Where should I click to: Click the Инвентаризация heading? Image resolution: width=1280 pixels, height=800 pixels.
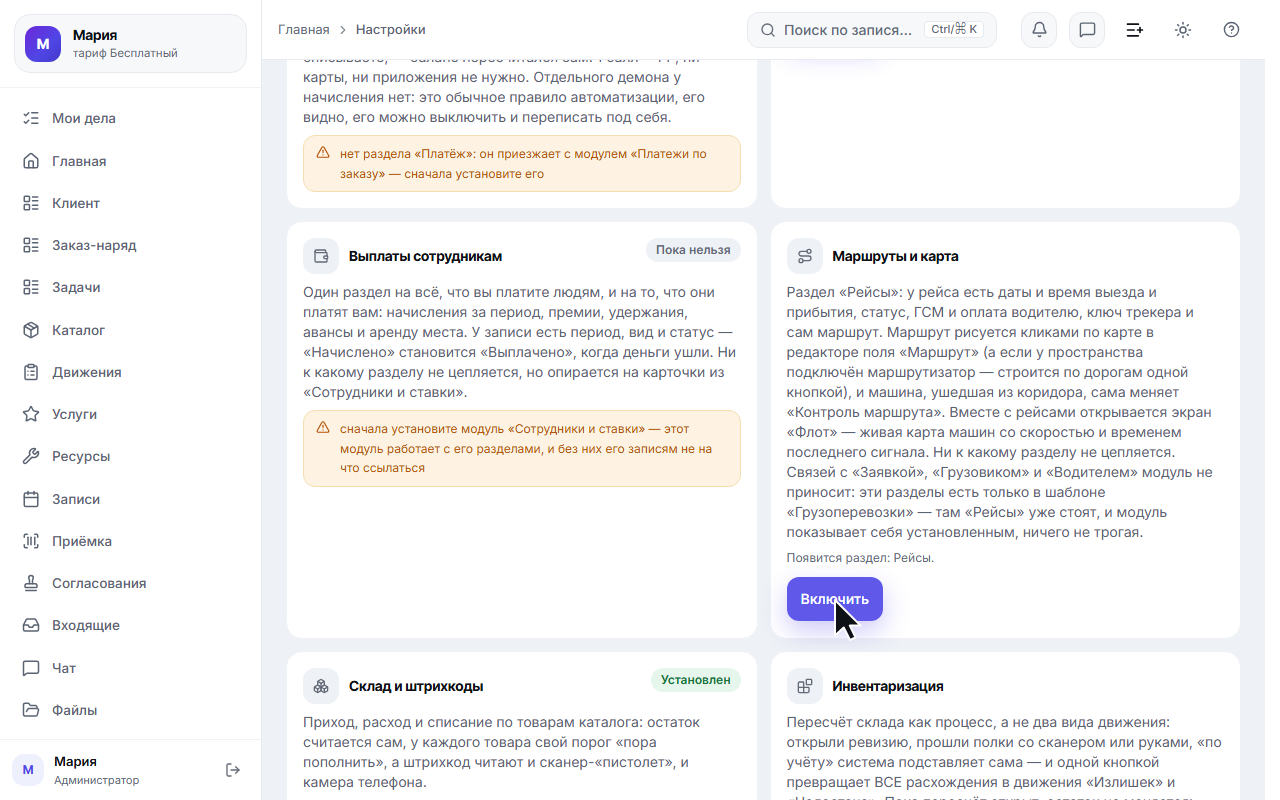pyautogui.click(x=888, y=686)
